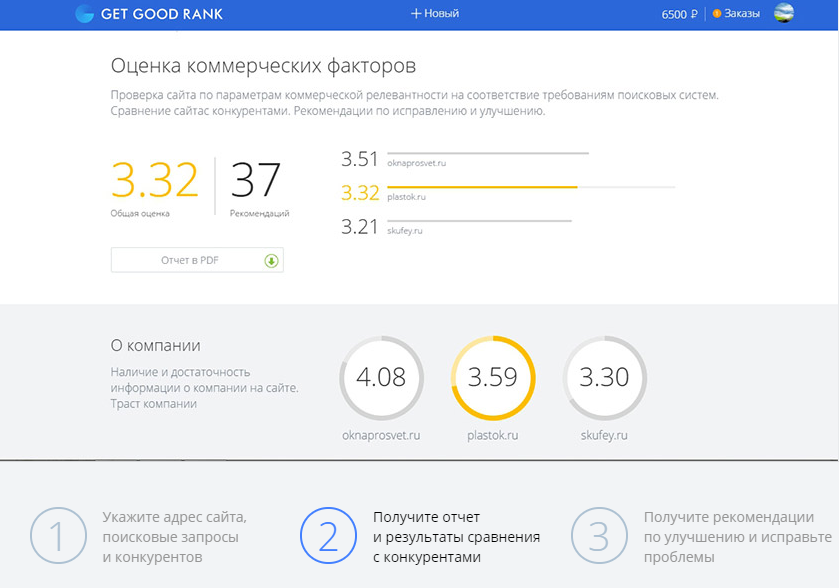Click the step 2 circle icon
This screenshot has height=588, width=839.
[328, 536]
